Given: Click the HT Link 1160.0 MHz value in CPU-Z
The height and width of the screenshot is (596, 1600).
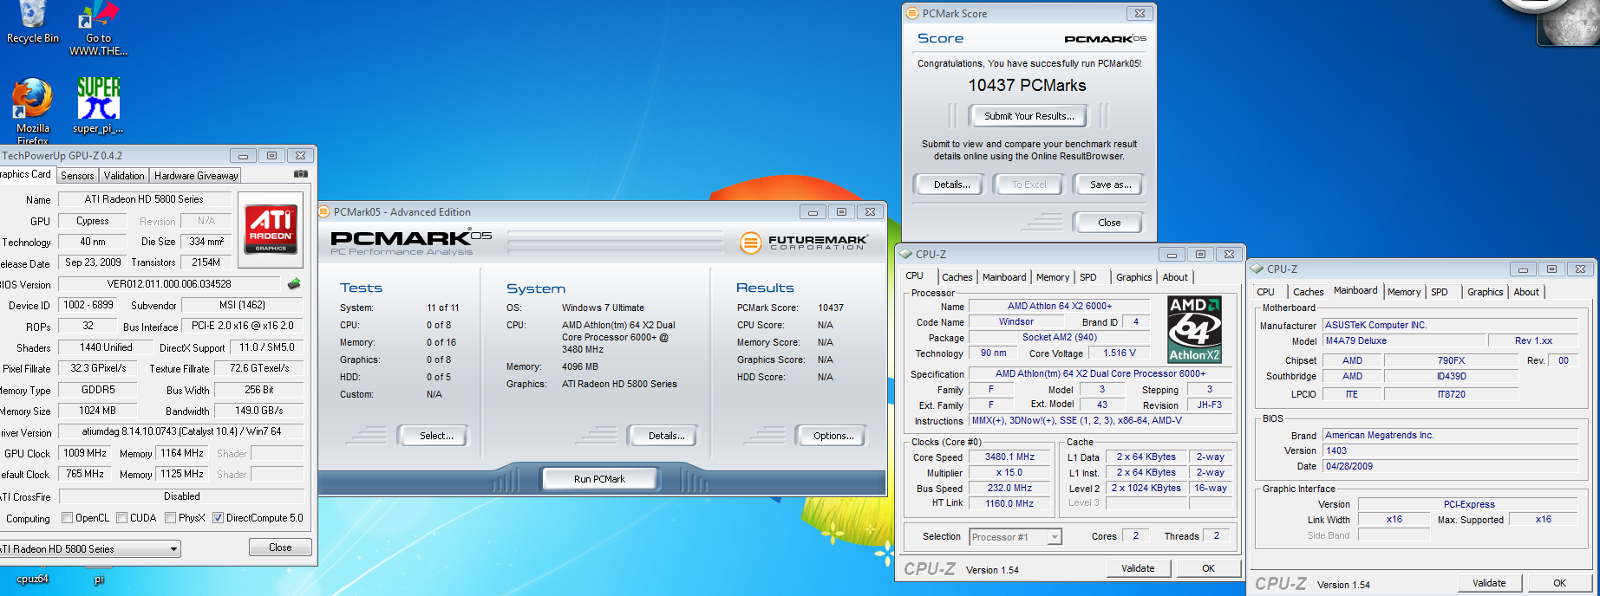Looking at the screenshot, I should (x=1010, y=504).
